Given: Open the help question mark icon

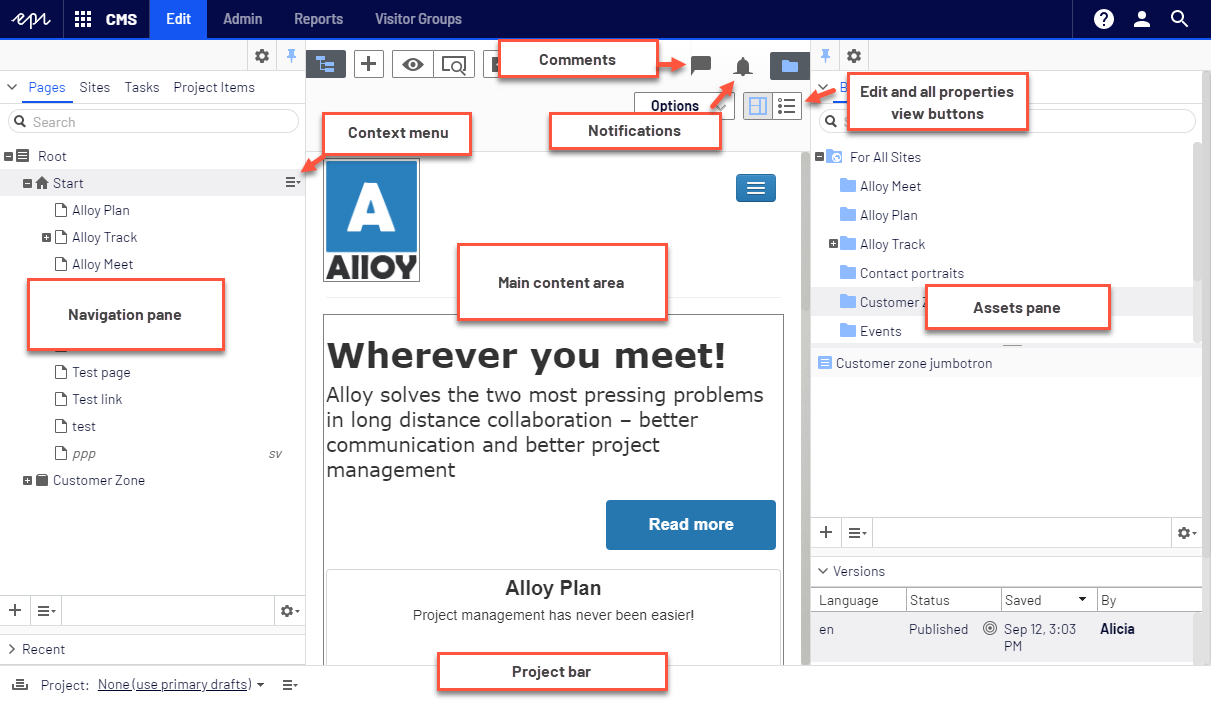Looking at the screenshot, I should click(x=1104, y=19).
